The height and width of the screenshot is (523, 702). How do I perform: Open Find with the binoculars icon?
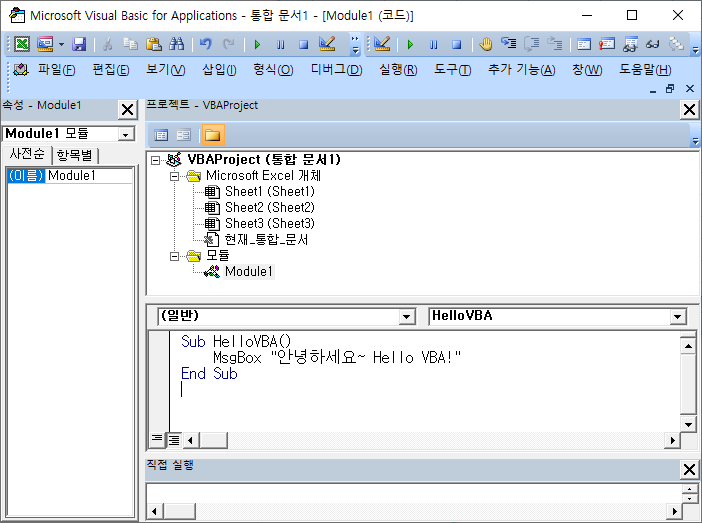coord(176,44)
